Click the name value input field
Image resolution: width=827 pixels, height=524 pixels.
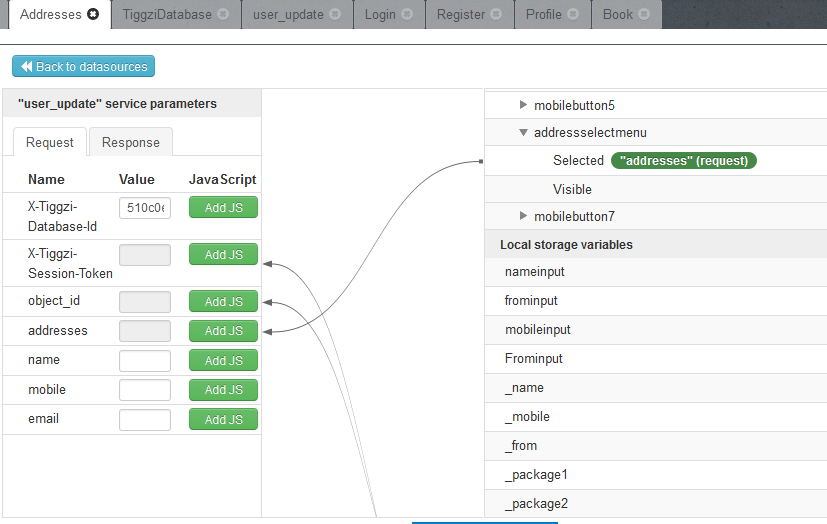coord(144,361)
